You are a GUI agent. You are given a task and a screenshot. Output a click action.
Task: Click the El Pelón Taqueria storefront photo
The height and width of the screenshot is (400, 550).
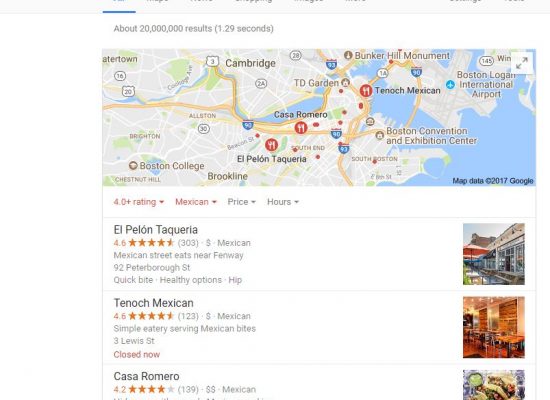494,254
